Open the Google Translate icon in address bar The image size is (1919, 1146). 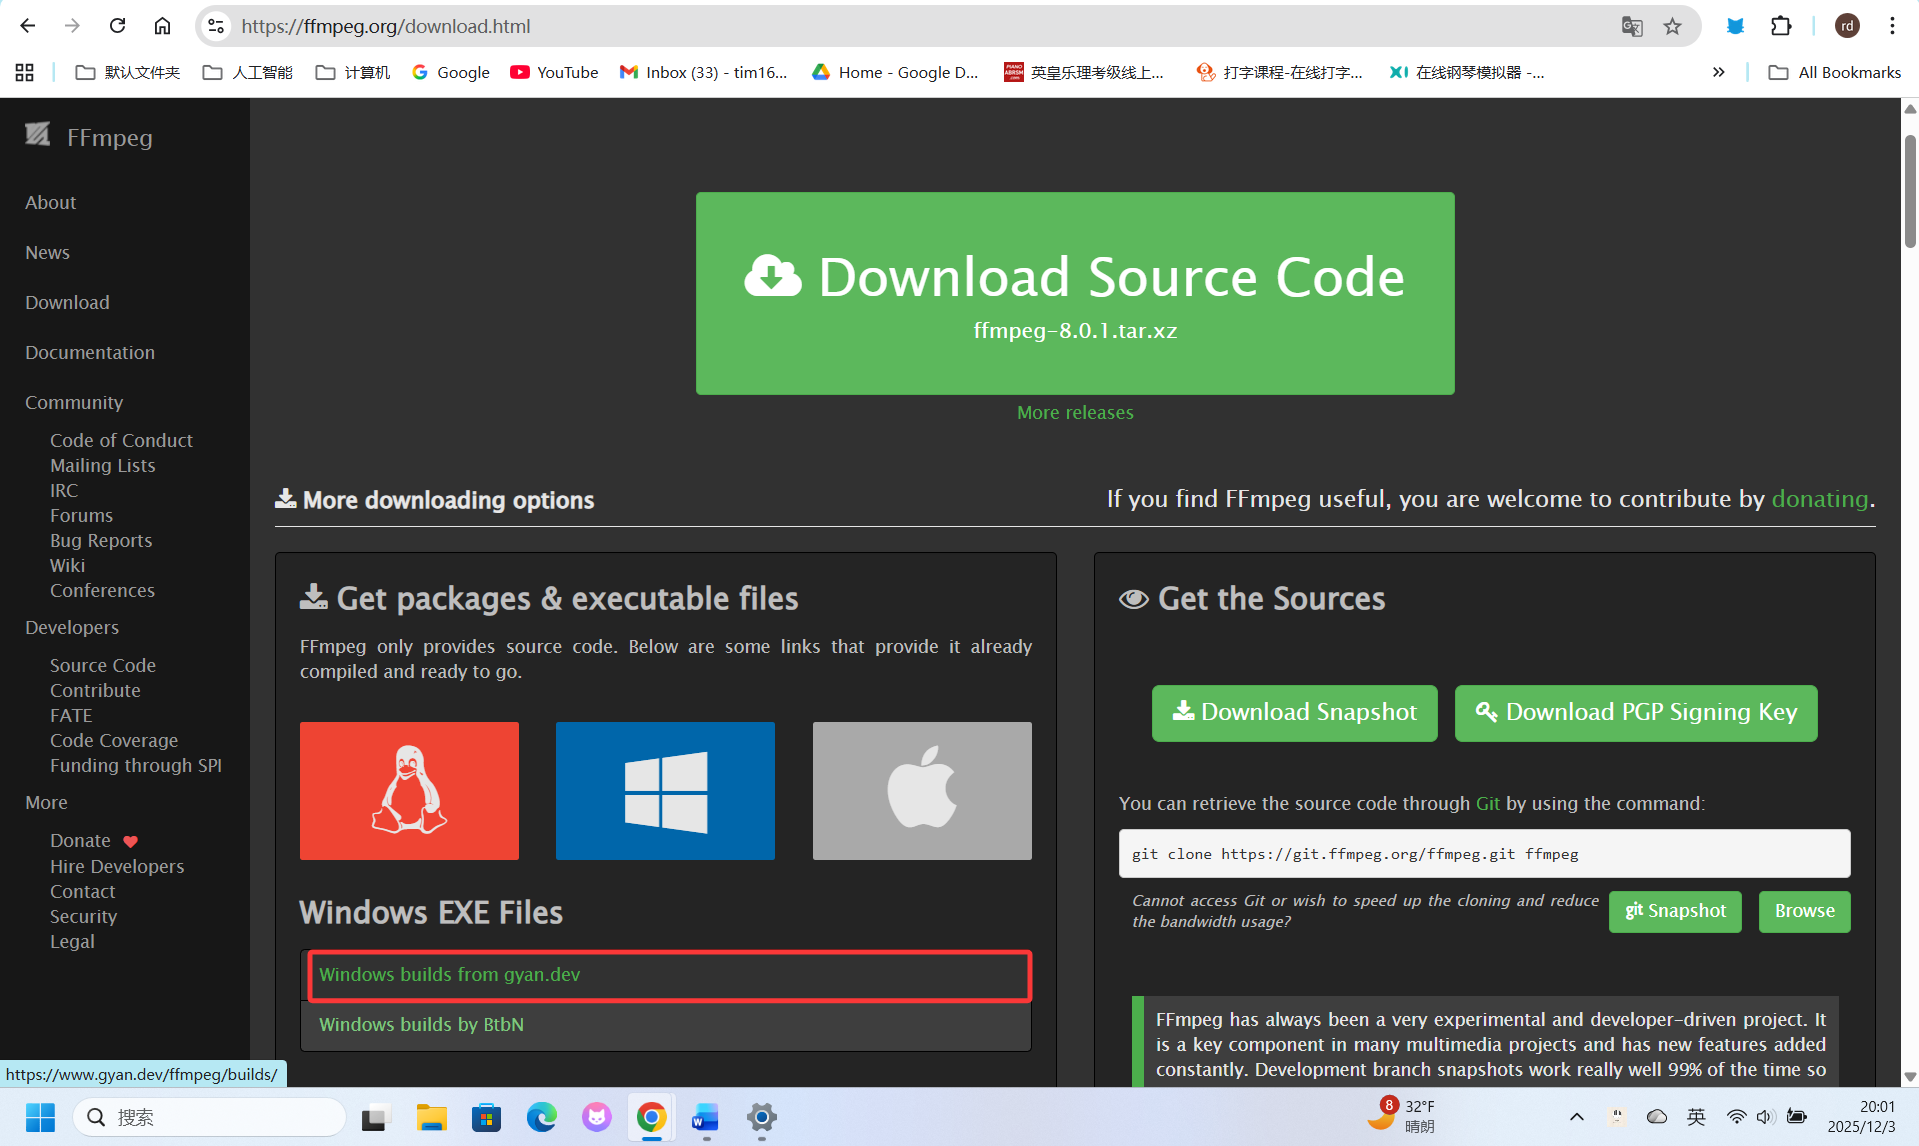1632,26
